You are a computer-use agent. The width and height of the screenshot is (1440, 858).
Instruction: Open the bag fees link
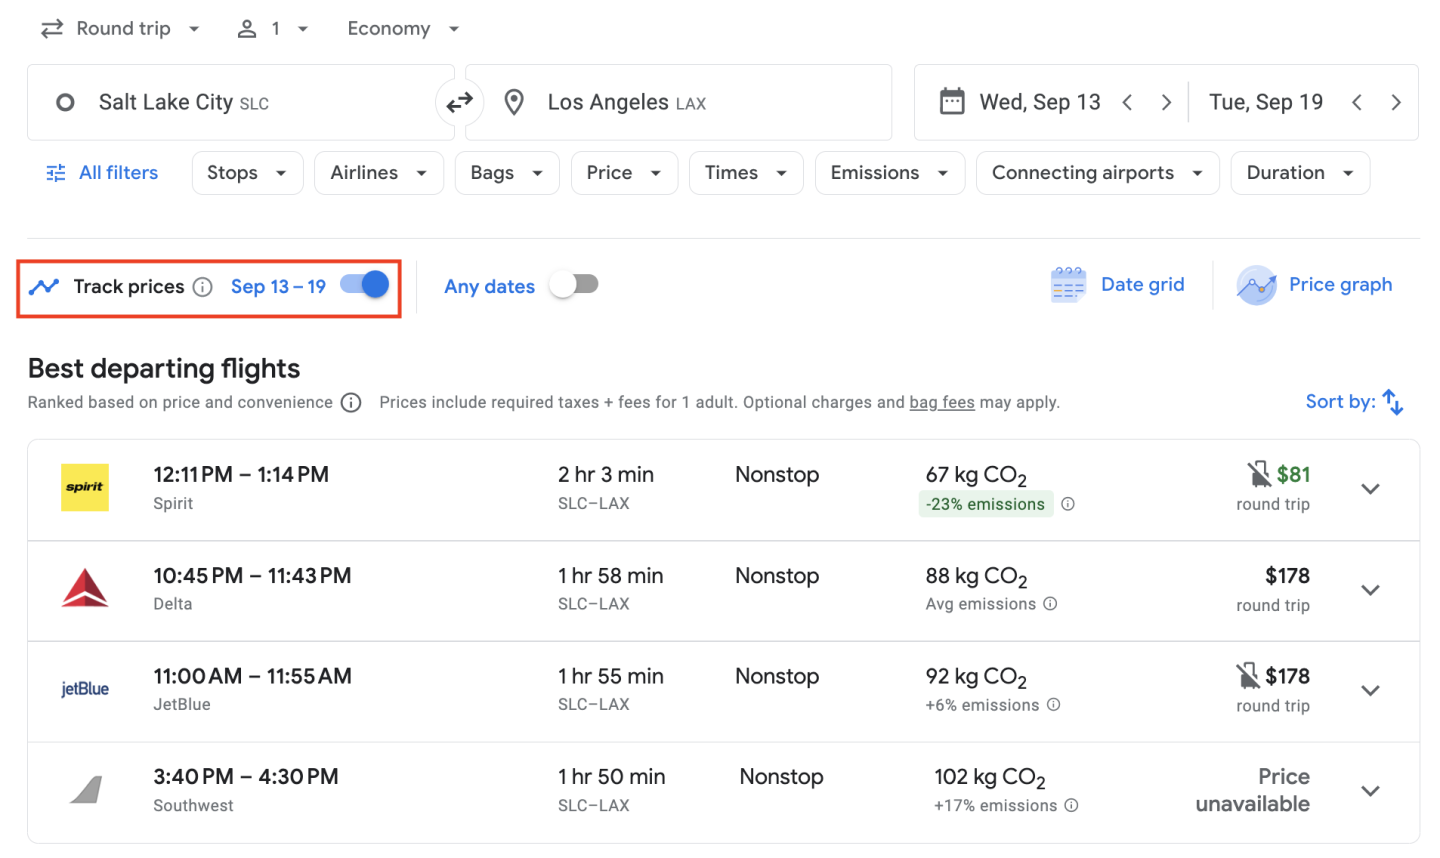pos(941,402)
